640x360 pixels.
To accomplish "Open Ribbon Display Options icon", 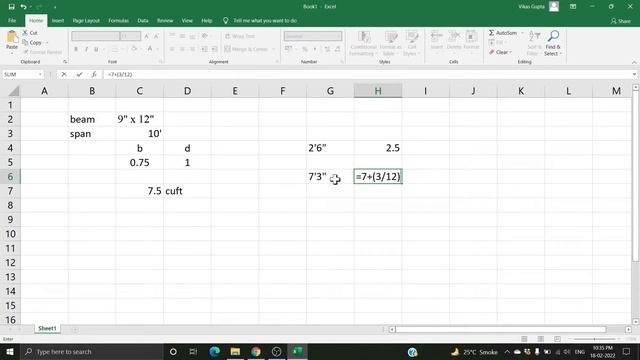I will (573, 7).
